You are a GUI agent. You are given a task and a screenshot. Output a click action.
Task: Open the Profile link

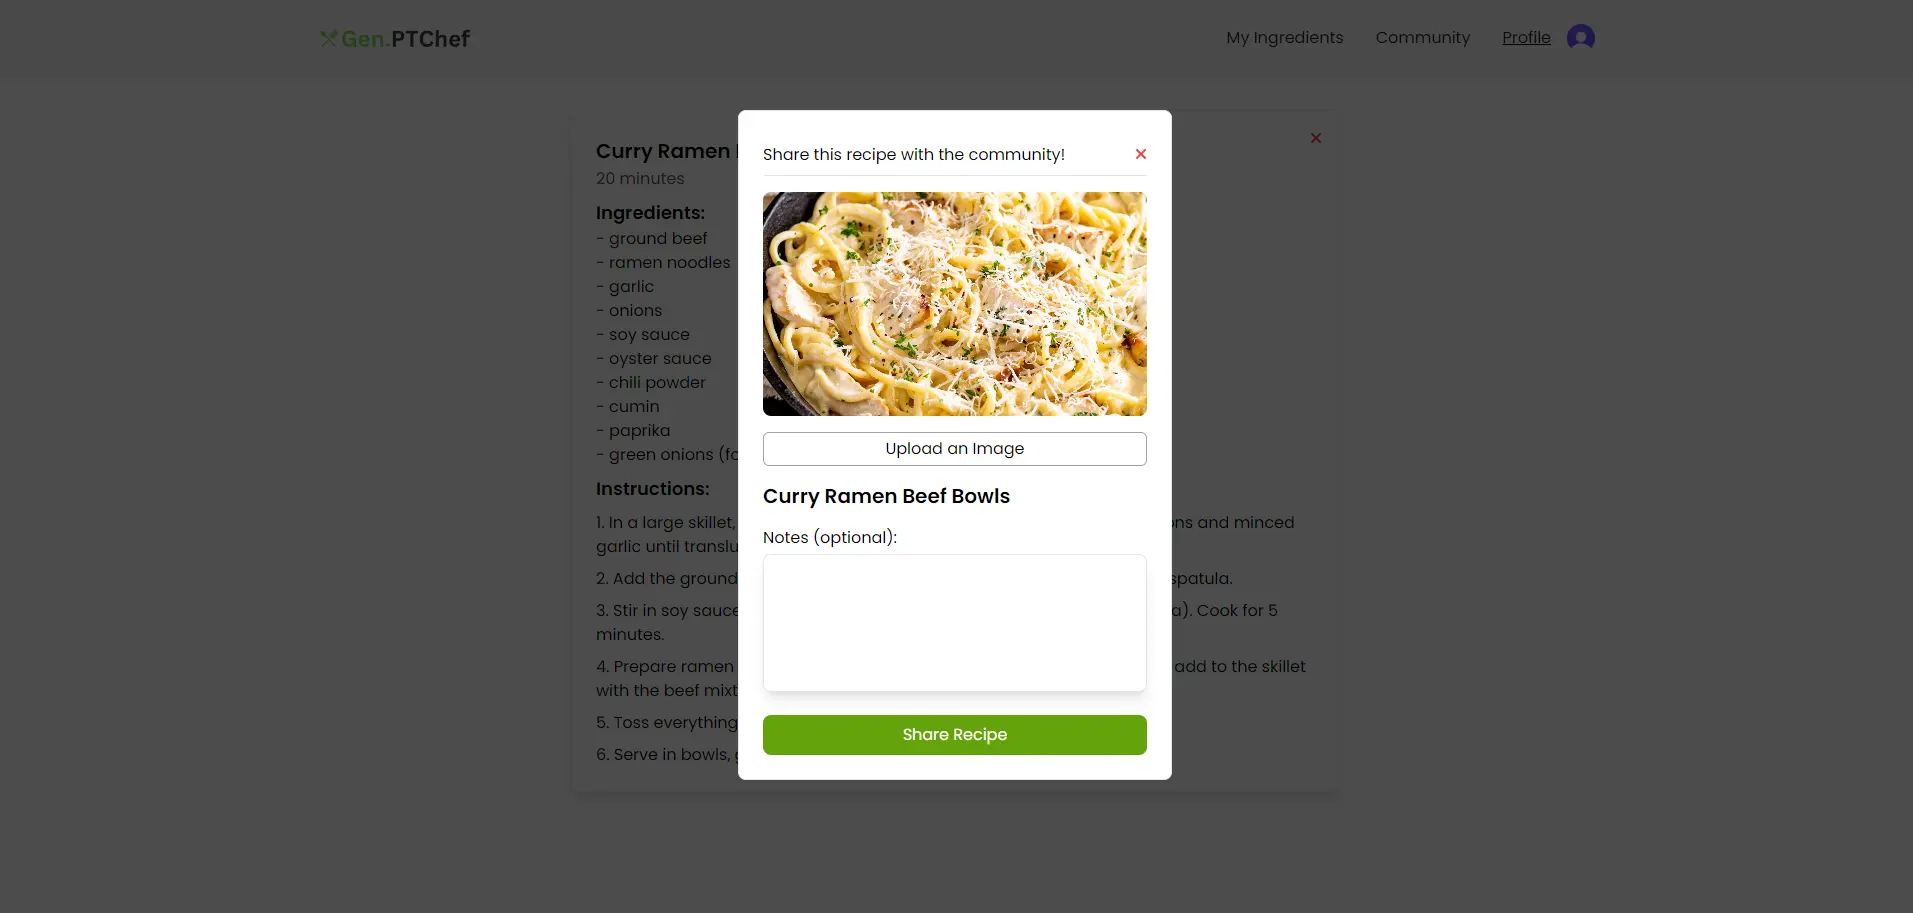tap(1525, 38)
